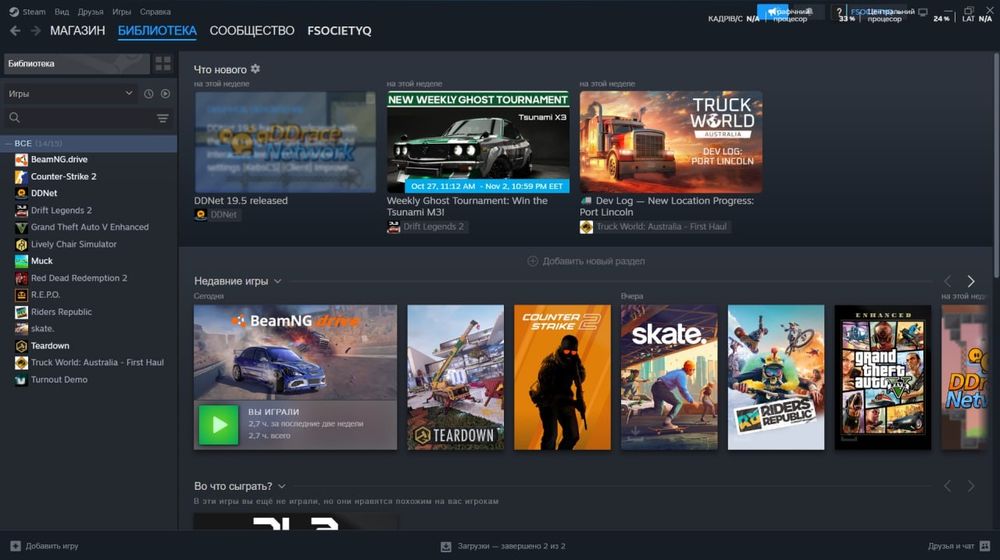Open the Игры menu

(x=121, y=11)
